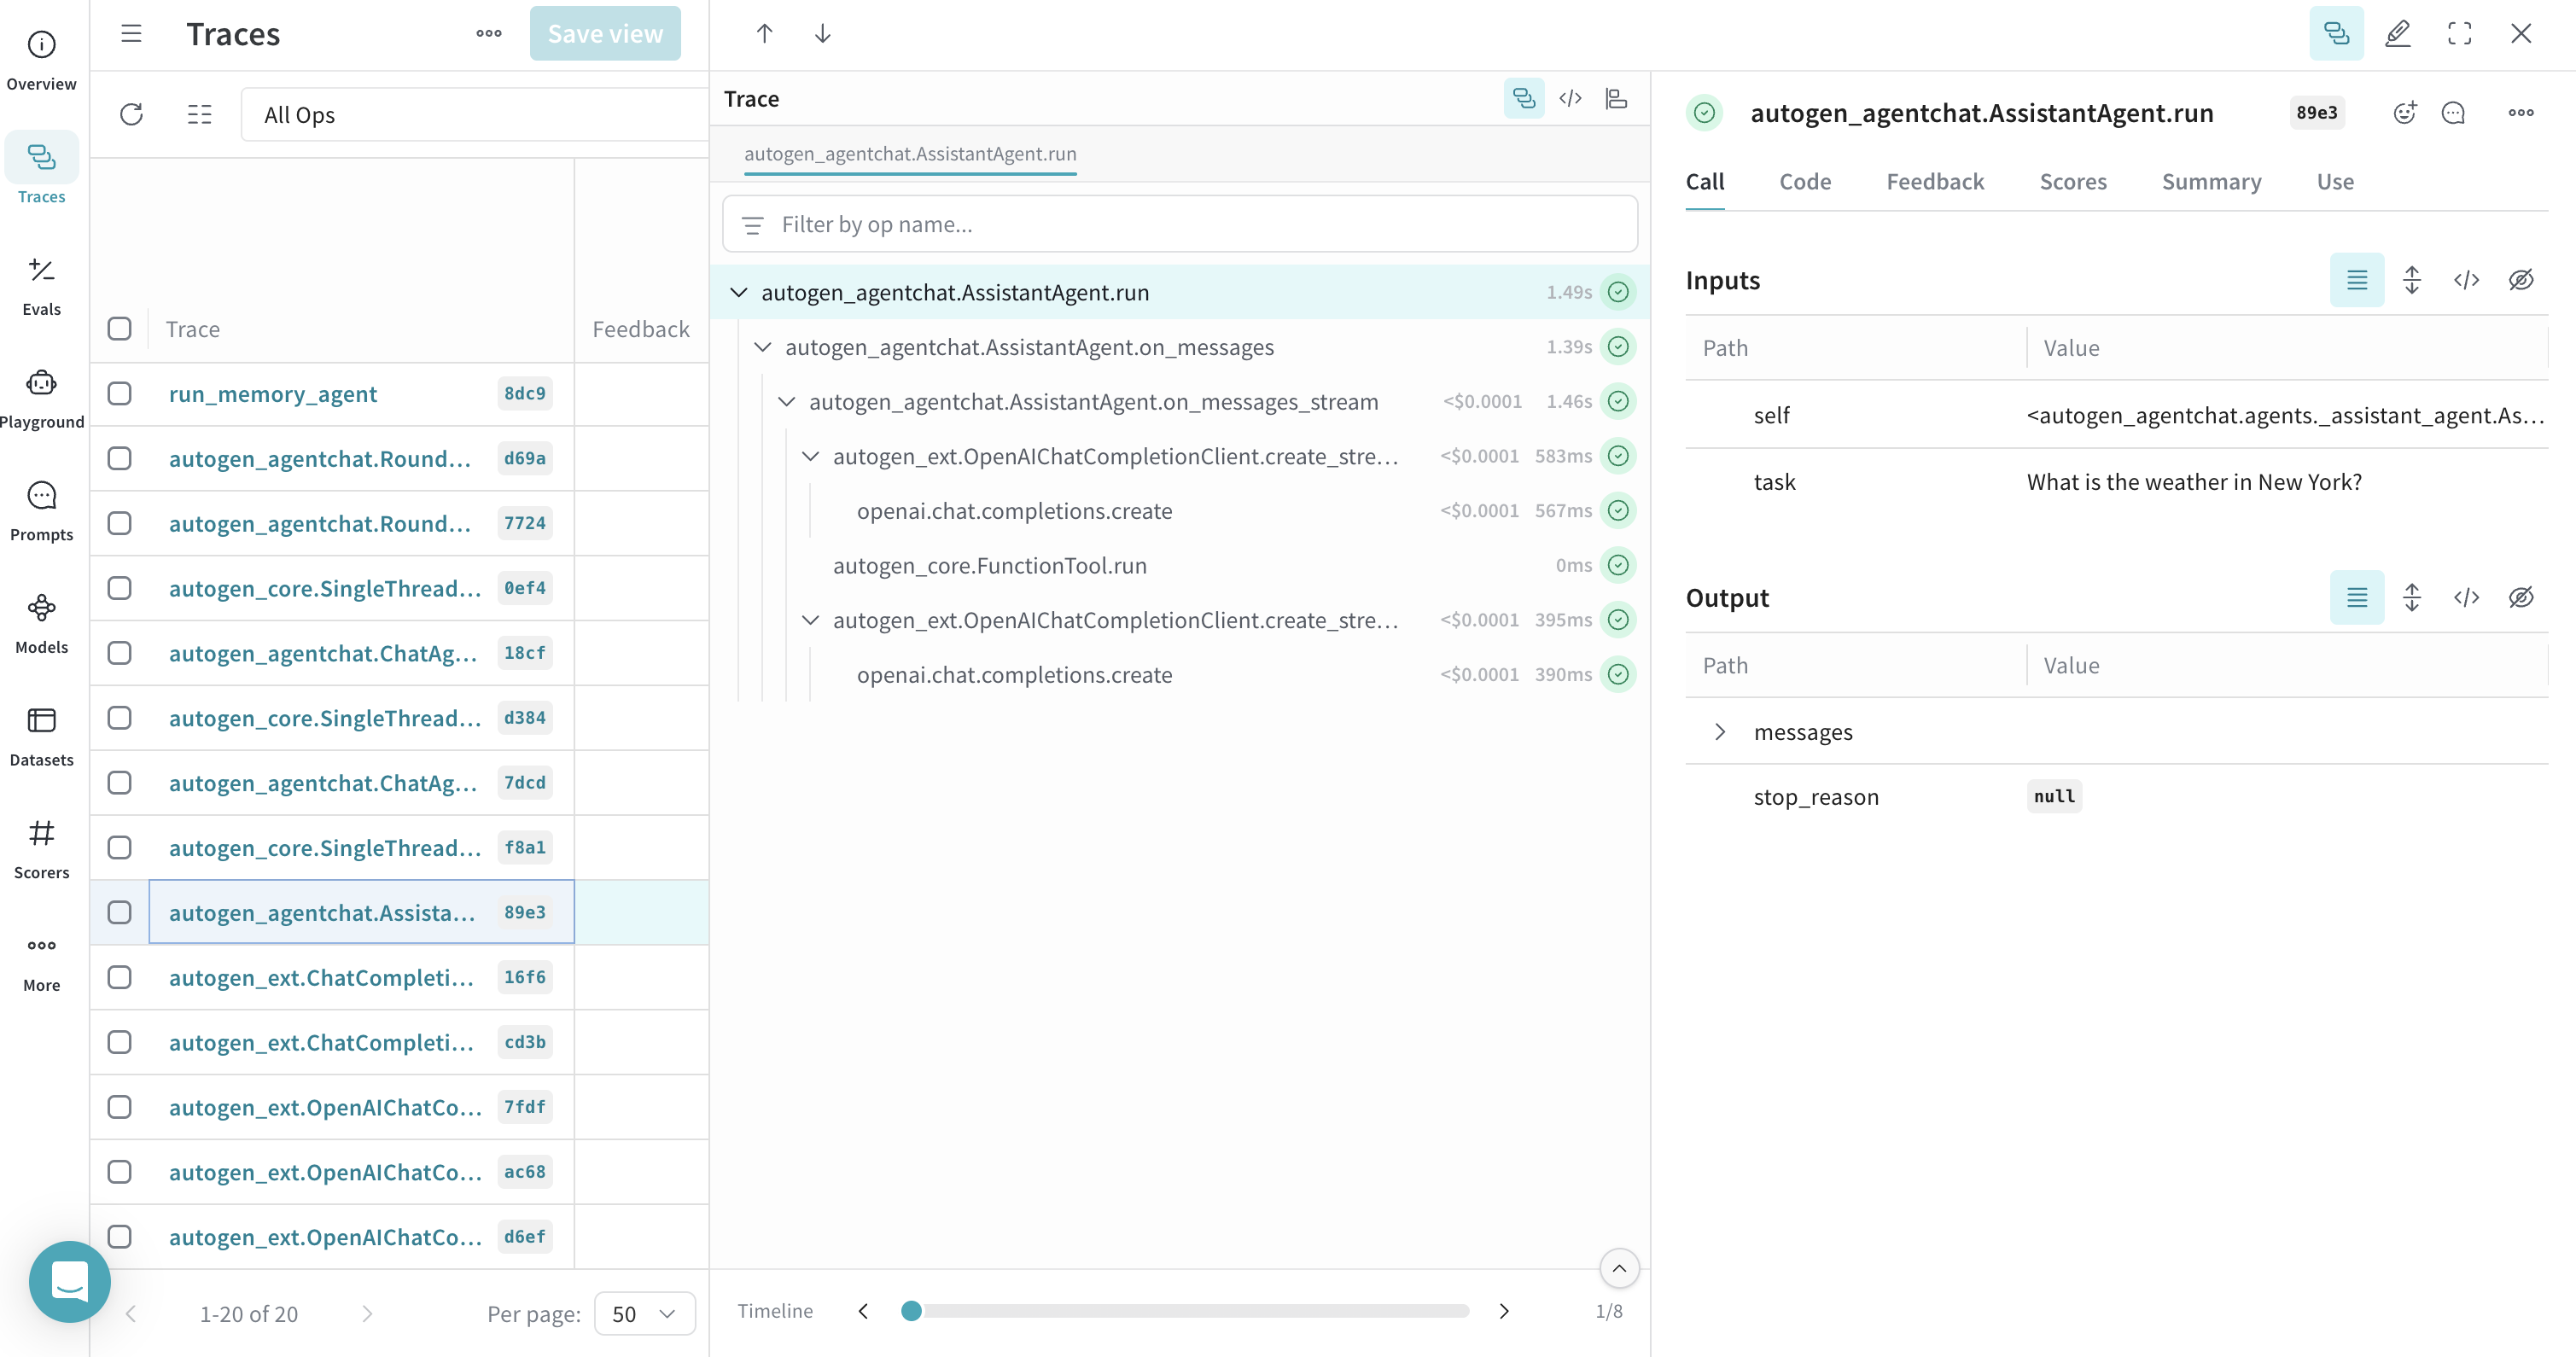
Task: Add emoji reaction to the call
Action: click(2404, 113)
